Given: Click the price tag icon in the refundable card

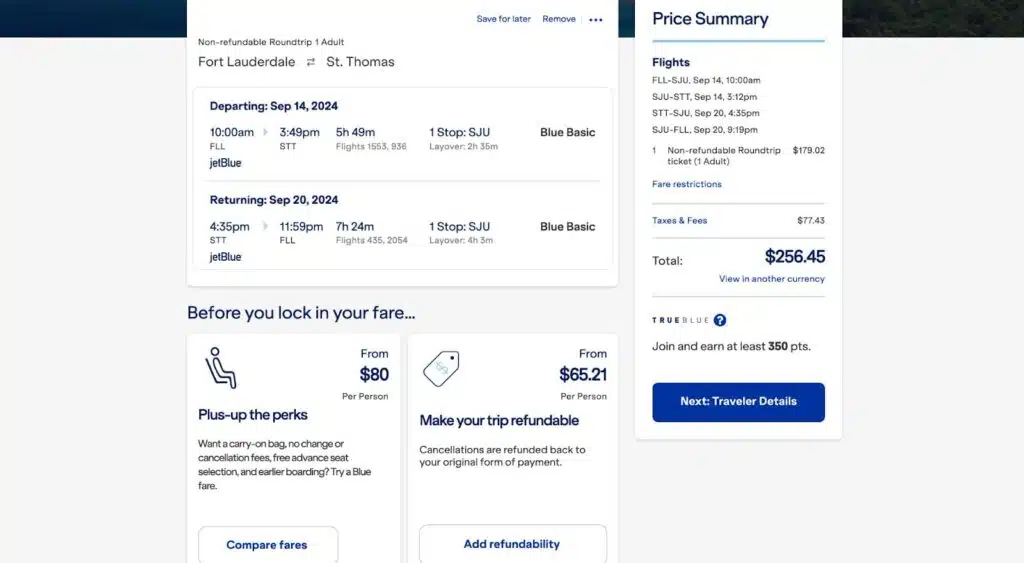Looking at the screenshot, I should click(x=441, y=369).
